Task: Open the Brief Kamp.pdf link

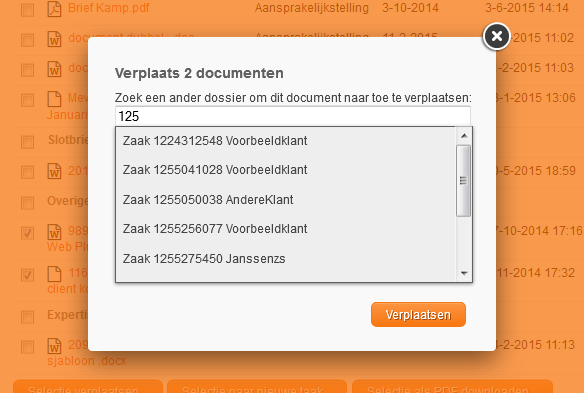Action: coord(108,8)
